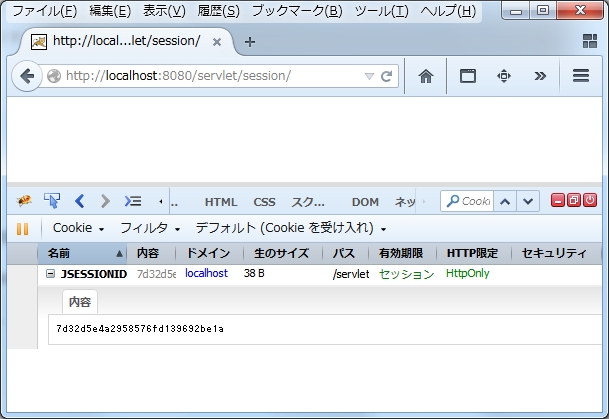This screenshot has height=419, width=609.
Task: Close the localhost session tab
Action: pos(217,42)
